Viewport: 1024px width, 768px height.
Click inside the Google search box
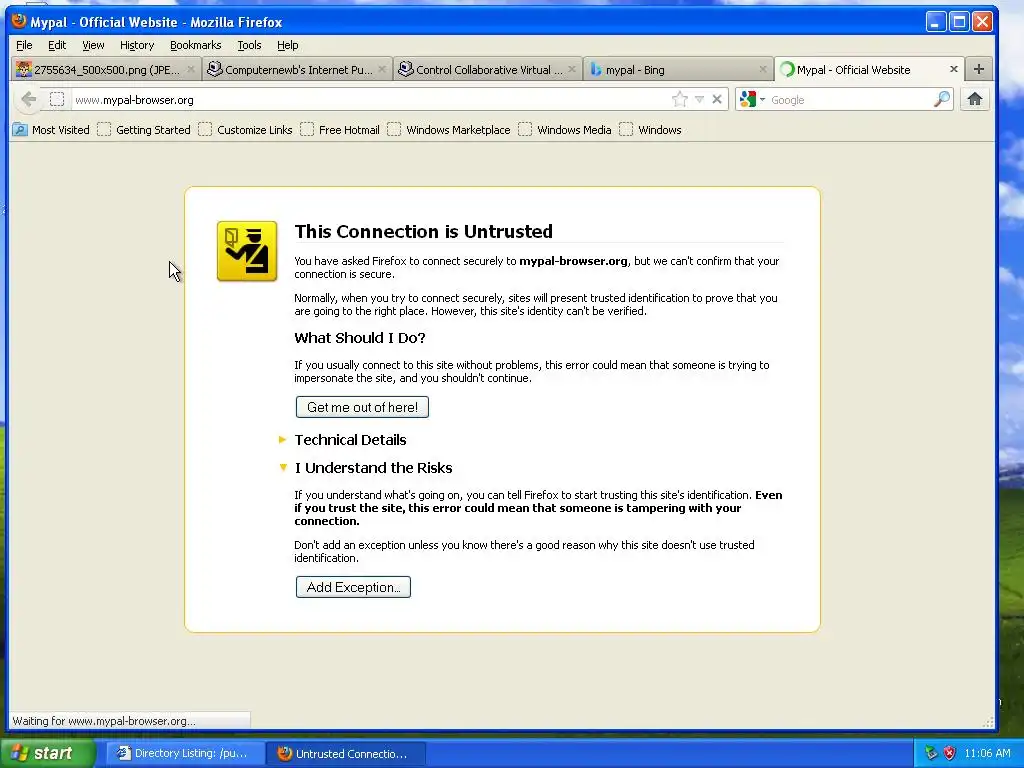(x=849, y=100)
